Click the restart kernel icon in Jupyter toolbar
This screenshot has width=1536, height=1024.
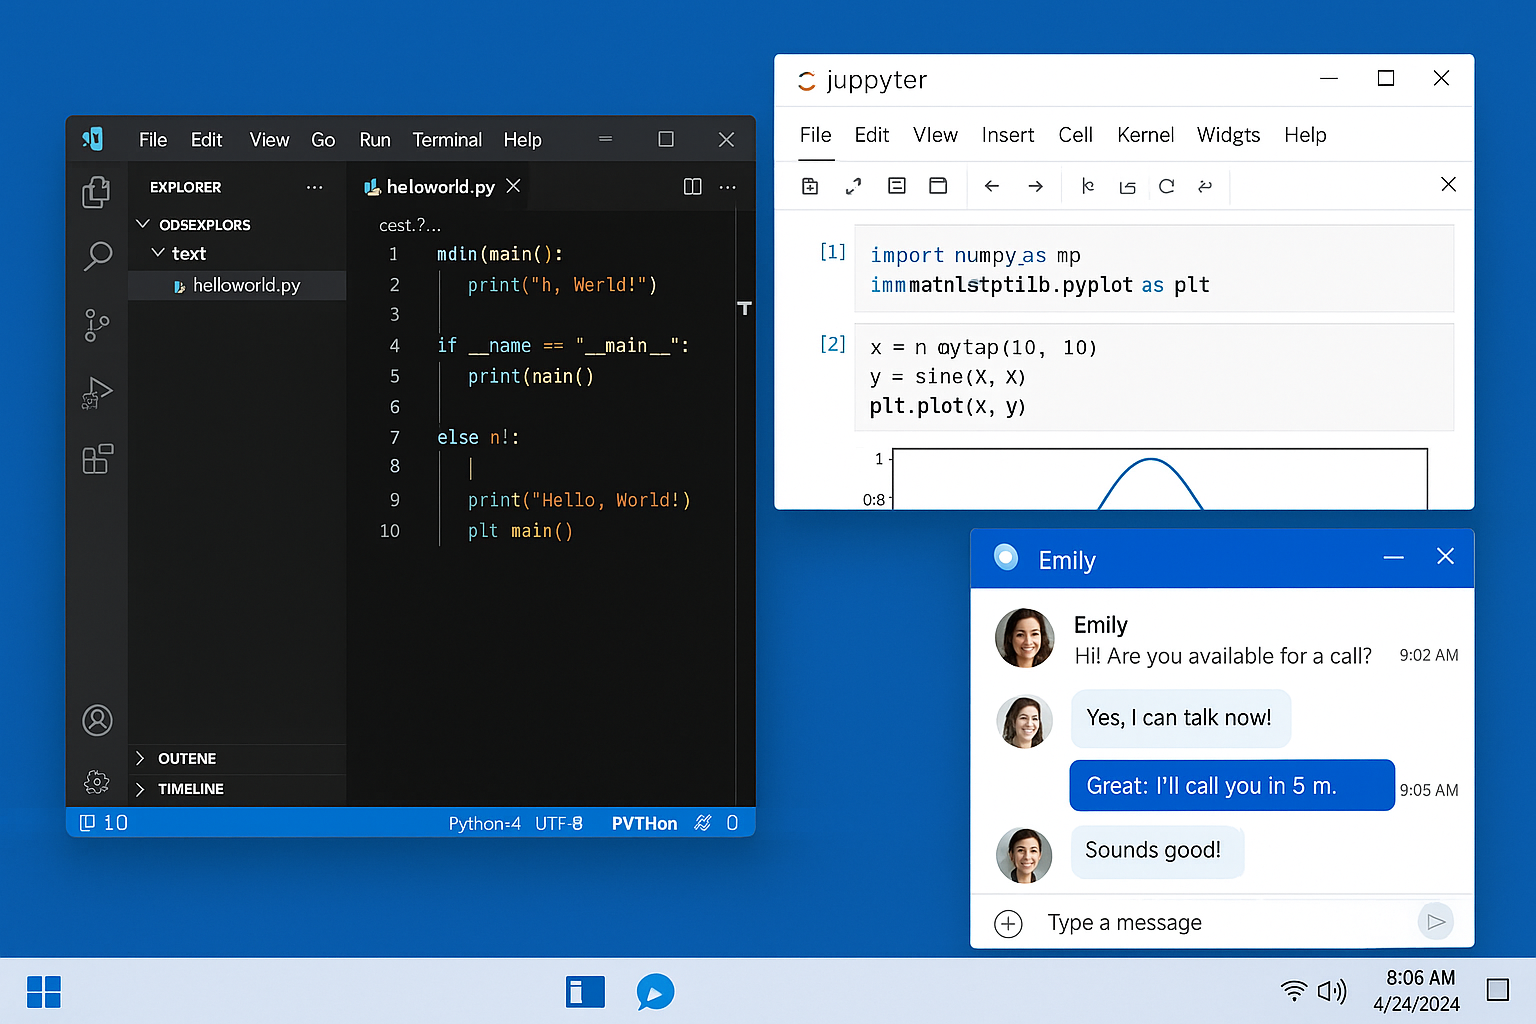(1166, 186)
